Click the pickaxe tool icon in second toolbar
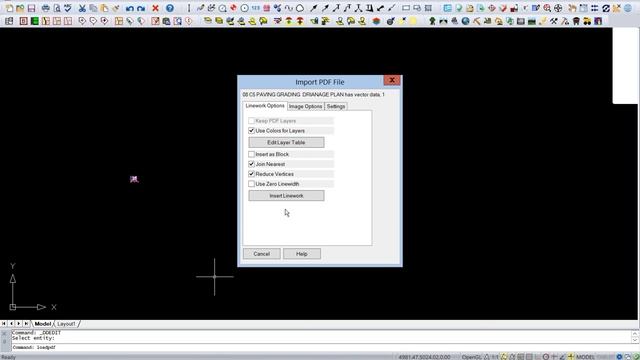The width and height of the screenshot is (640, 360). tap(476, 20)
